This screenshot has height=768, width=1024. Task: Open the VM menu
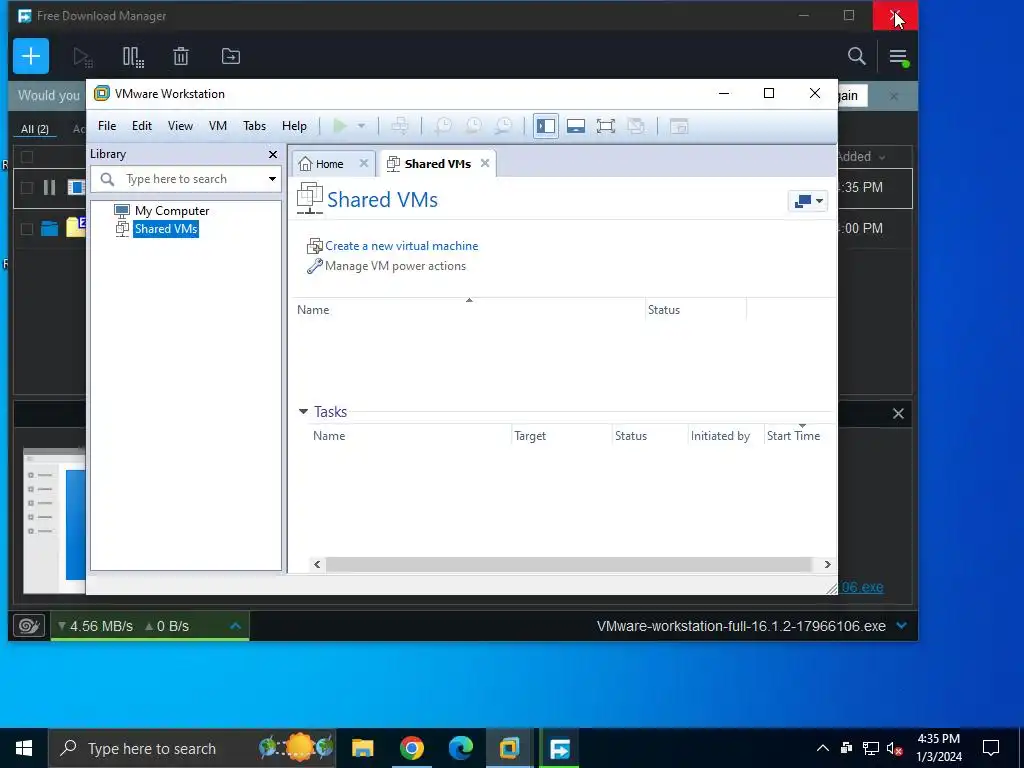pos(218,126)
